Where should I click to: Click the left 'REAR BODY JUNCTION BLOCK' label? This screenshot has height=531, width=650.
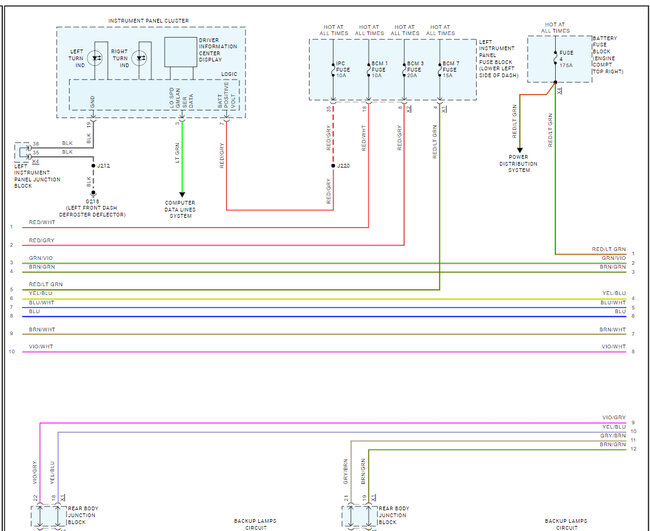coord(83,515)
